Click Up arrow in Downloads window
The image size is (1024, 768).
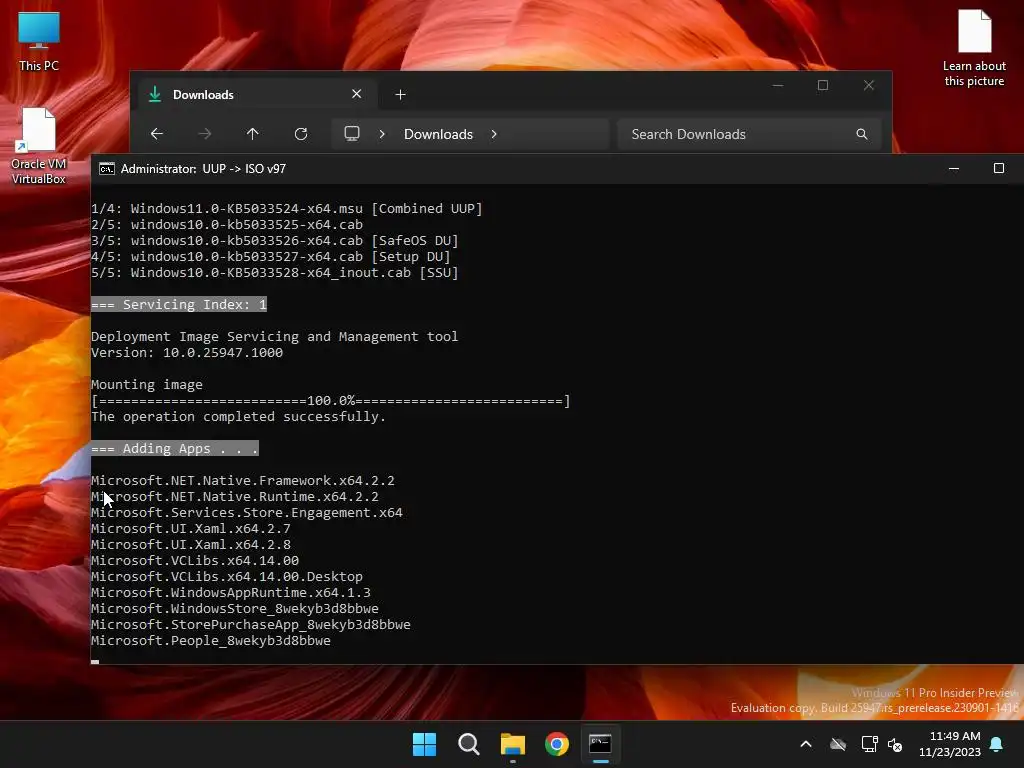pyautogui.click(x=253, y=134)
